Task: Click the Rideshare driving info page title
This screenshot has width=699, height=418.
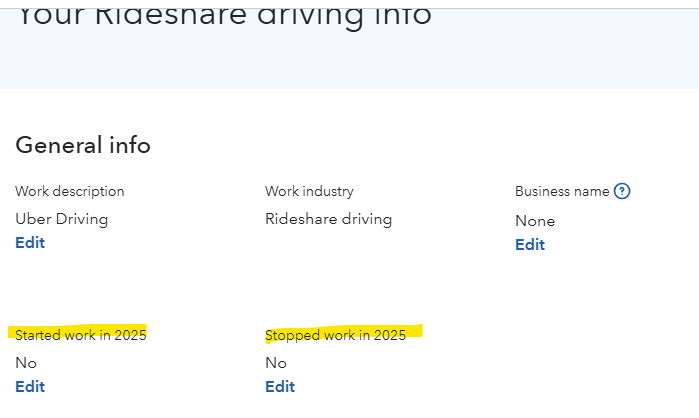Action: pos(225,15)
